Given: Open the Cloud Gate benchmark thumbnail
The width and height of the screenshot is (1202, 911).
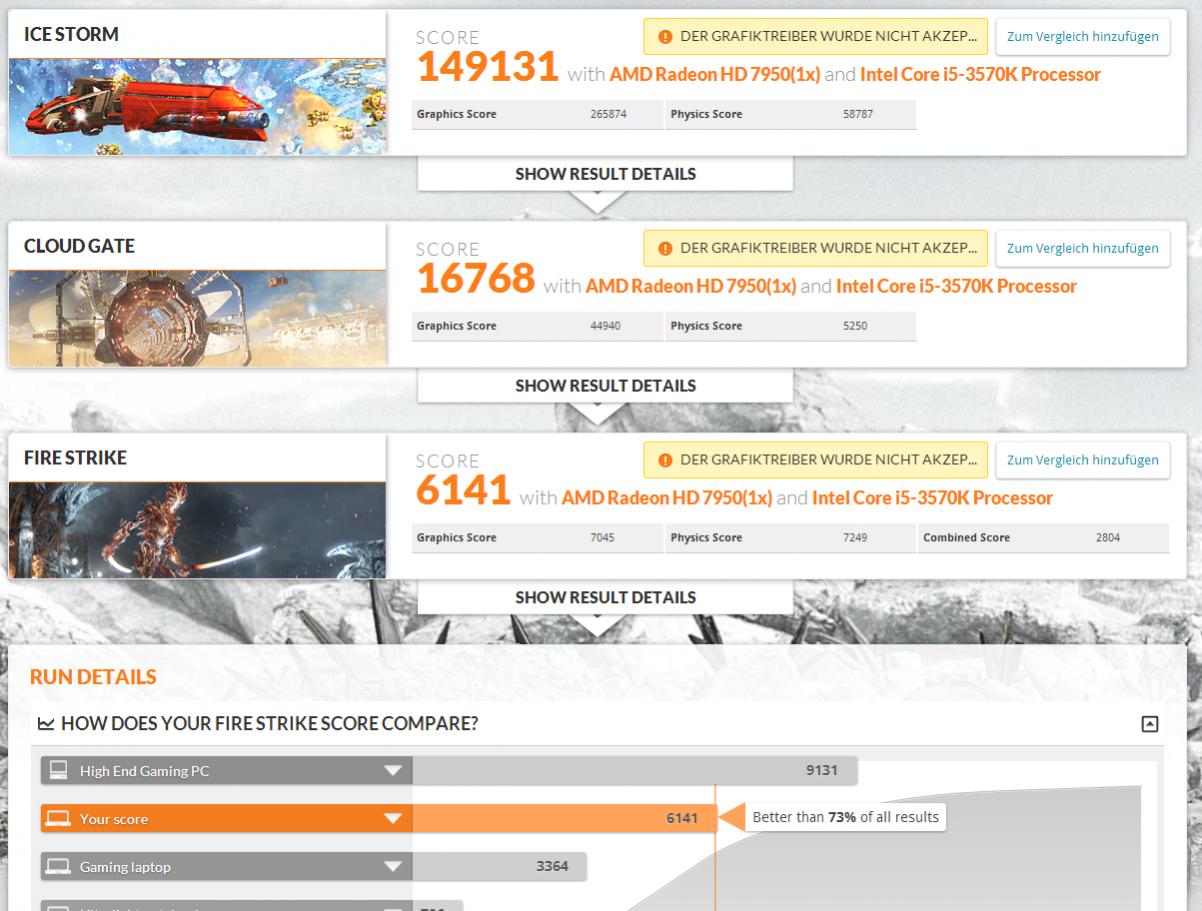Looking at the screenshot, I should point(197,319).
